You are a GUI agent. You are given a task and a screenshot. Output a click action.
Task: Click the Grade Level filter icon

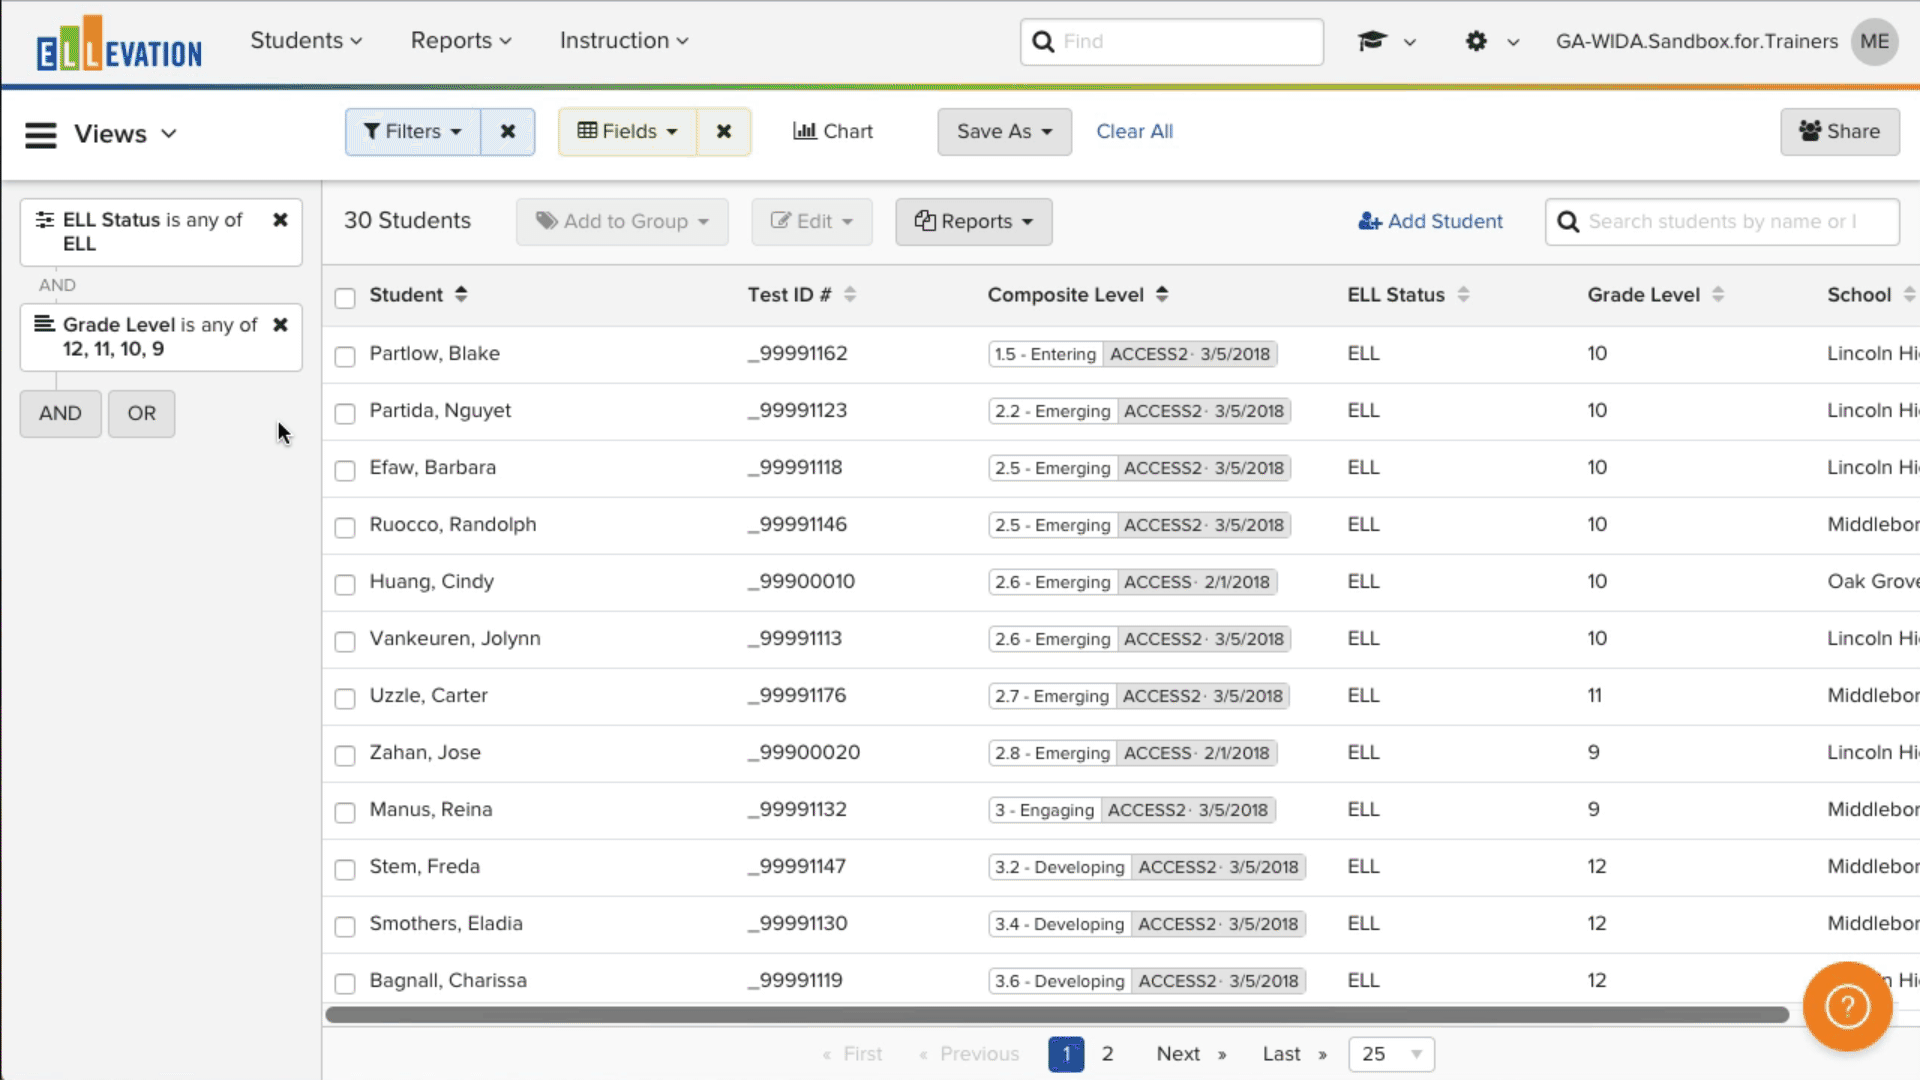point(45,324)
